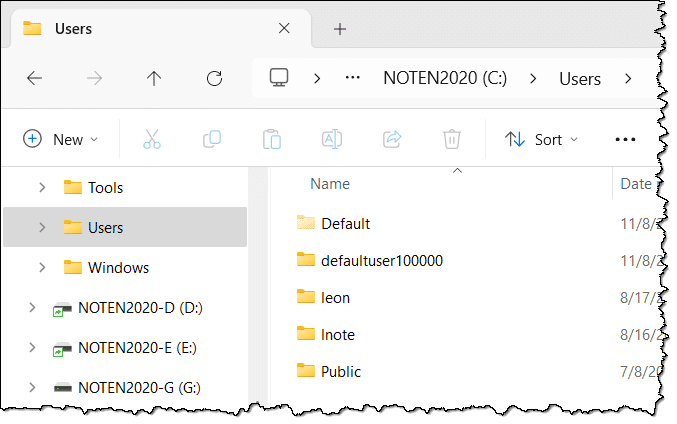Click the navigation pane vertical scrollbar
This screenshot has width=677, height=424.
[x=258, y=287]
